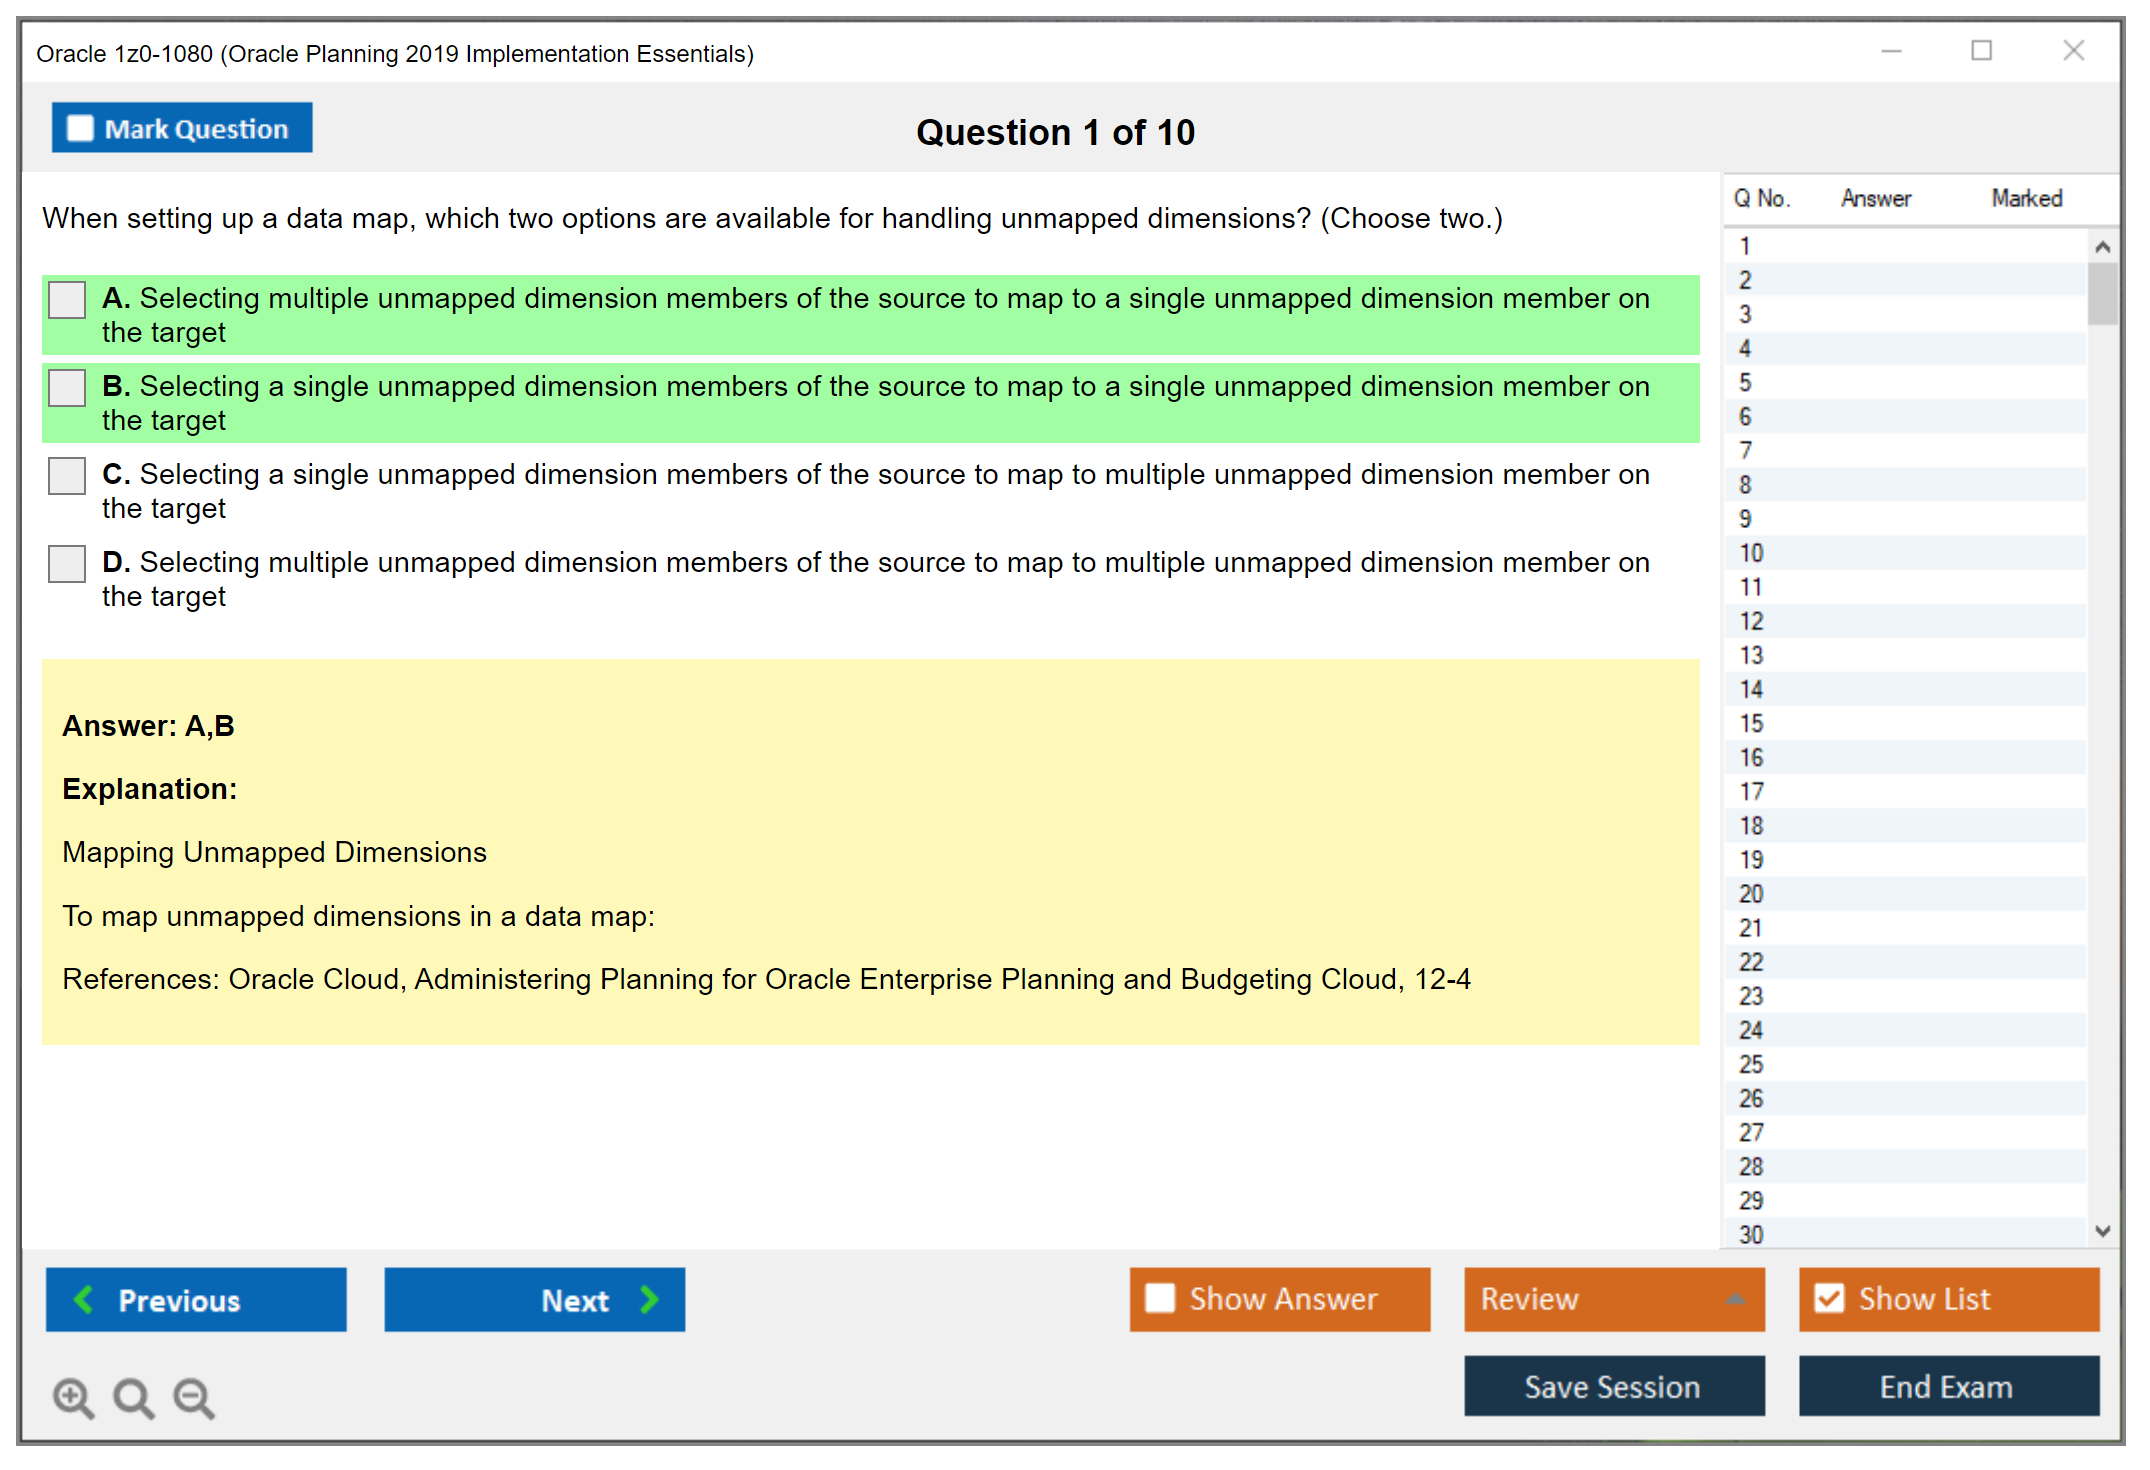The image size is (2150, 1470).
Task: Click the Answer column header
Action: [x=1875, y=198]
